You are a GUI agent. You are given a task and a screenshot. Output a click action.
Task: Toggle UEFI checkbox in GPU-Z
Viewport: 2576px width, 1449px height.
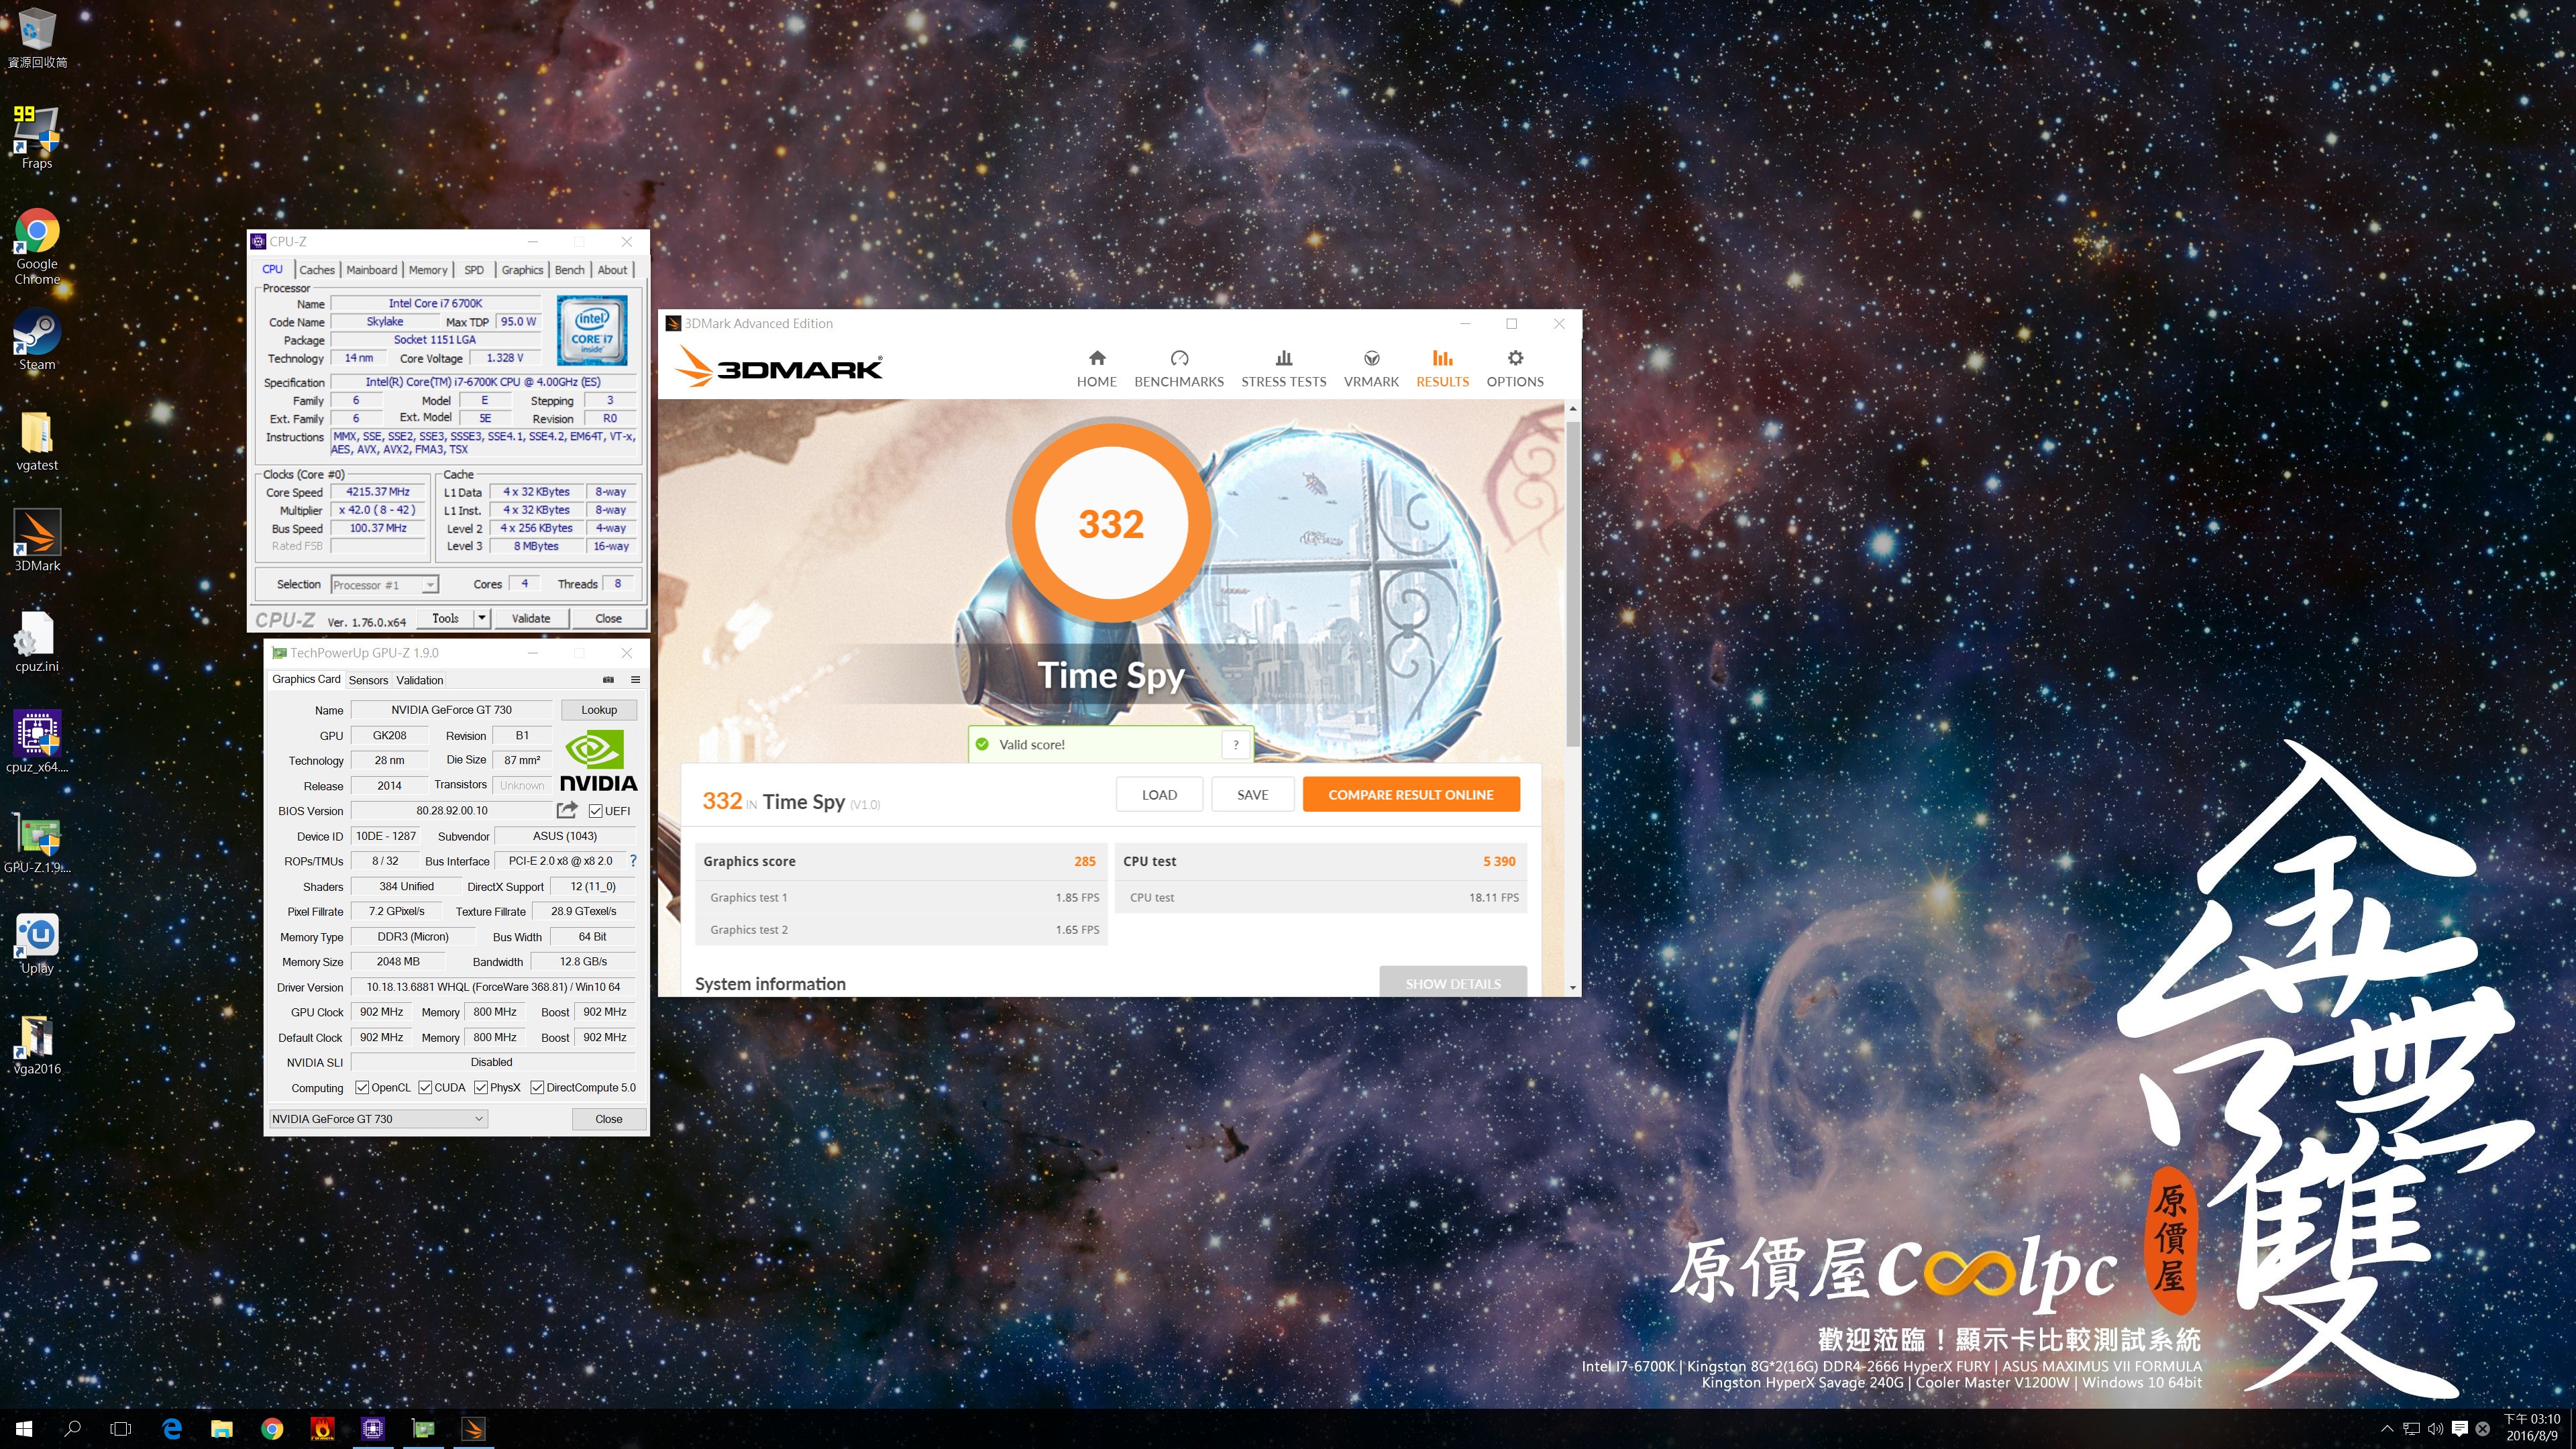click(x=596, y=811)
